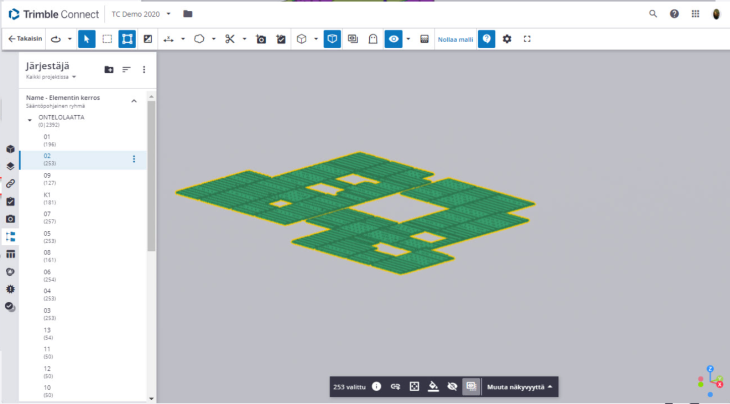Open the Muuta näkyvyyttä dropdown
Screen dimensions: 730x404
(519, 386)
